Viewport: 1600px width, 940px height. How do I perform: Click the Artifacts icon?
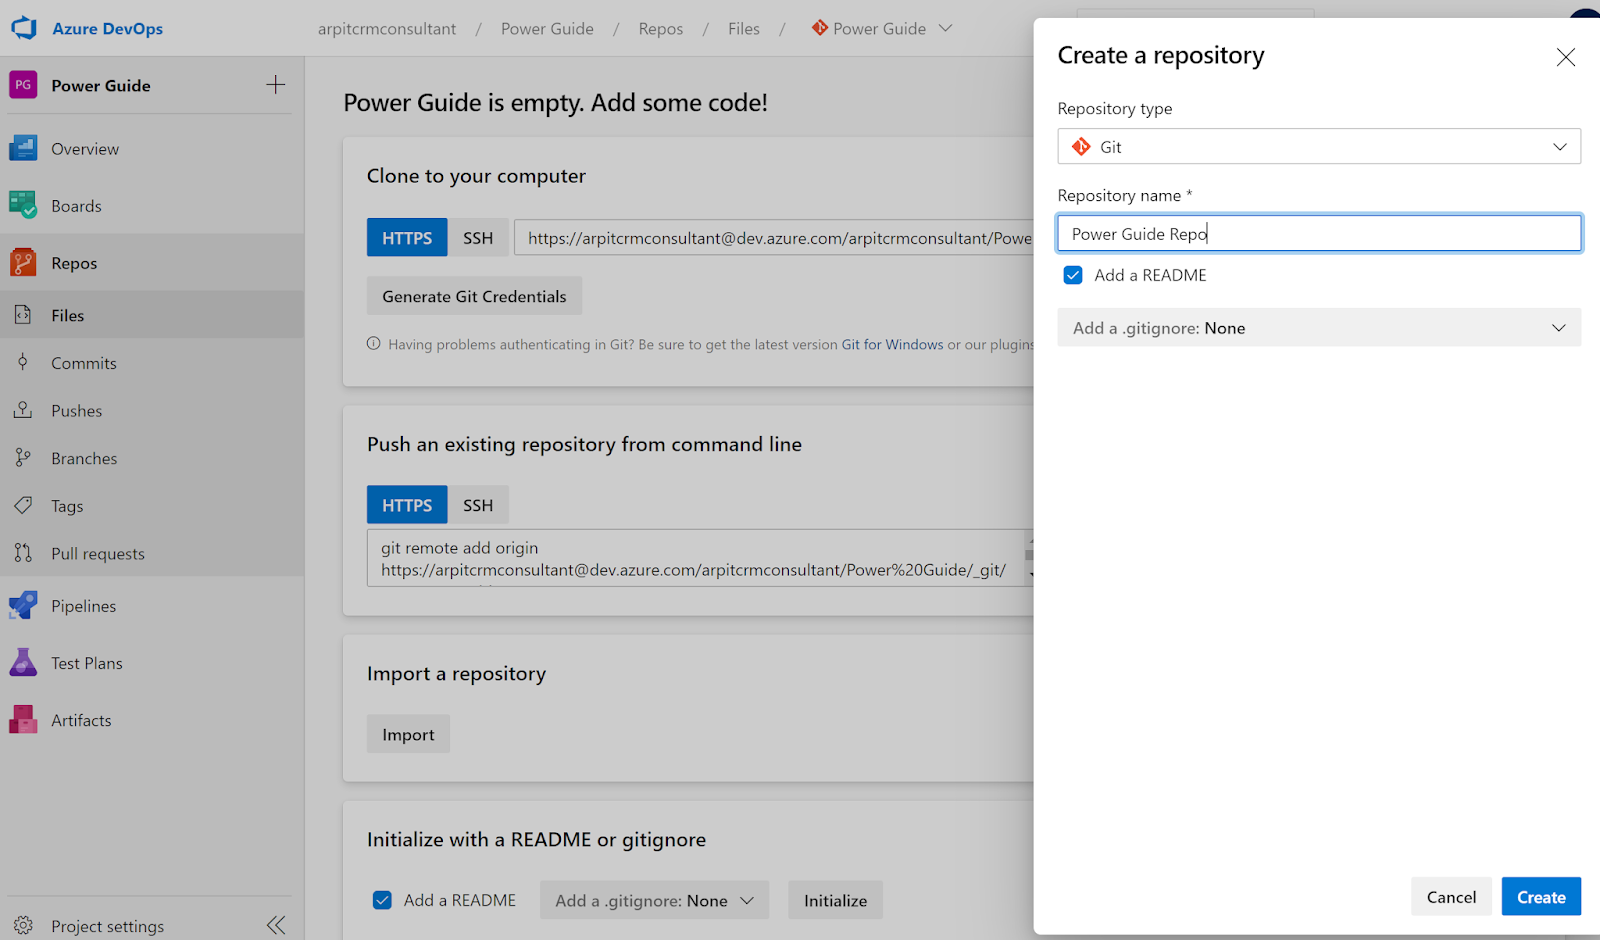point(22,719)
